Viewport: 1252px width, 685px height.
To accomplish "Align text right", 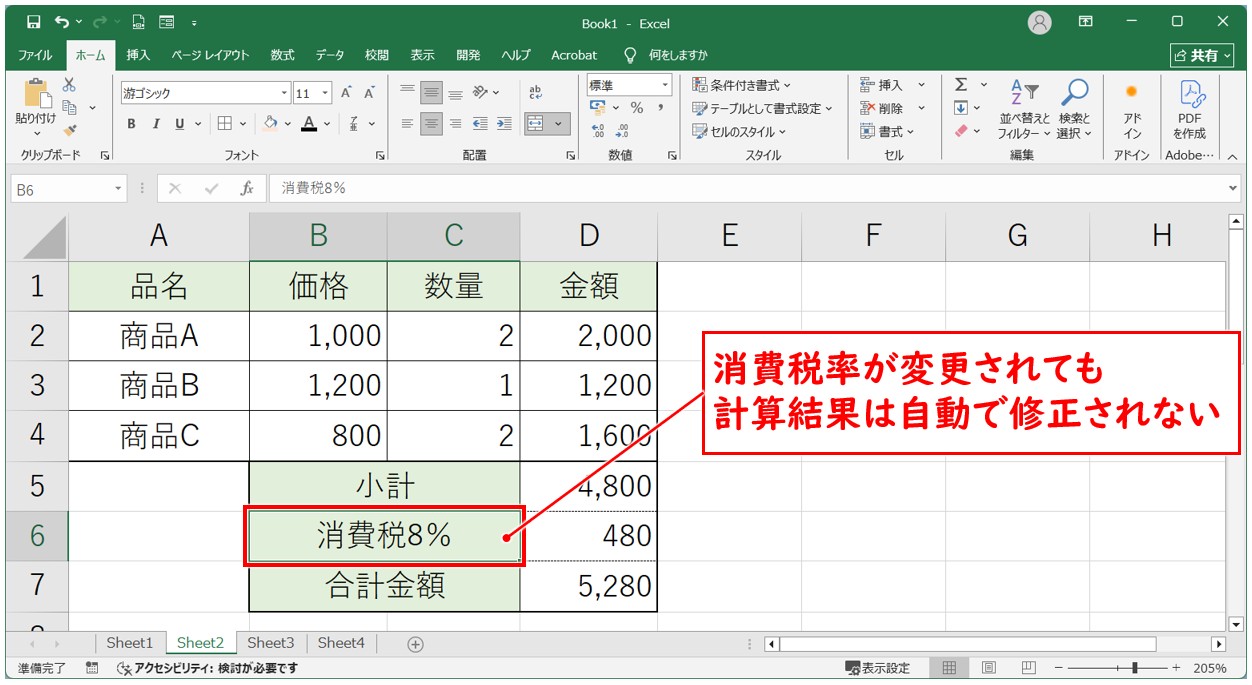I will [x=455, y=124].
